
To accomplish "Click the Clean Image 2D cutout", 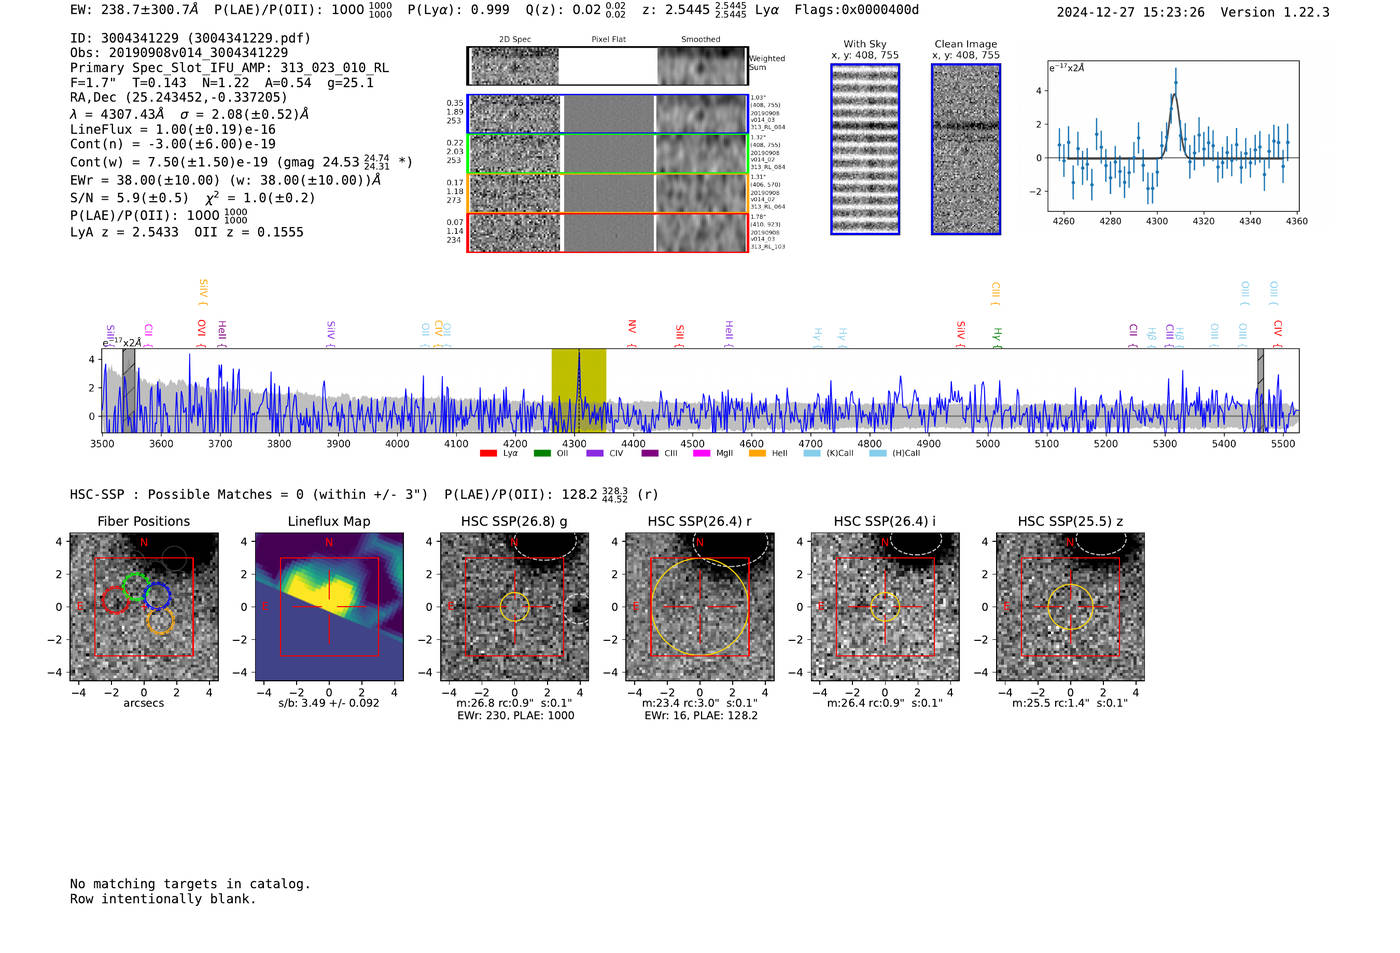I will click(x=966, y=149).
